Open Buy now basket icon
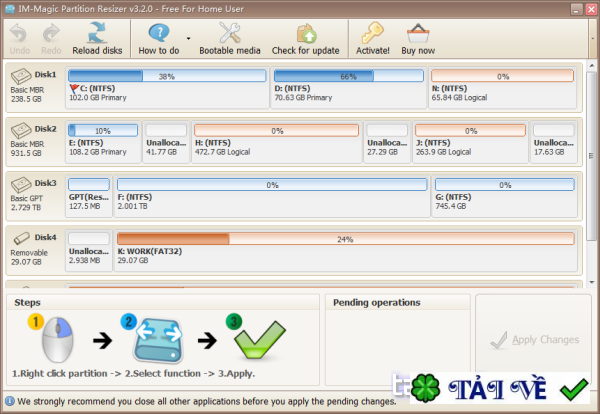600x414 pixels. [418, 34]
